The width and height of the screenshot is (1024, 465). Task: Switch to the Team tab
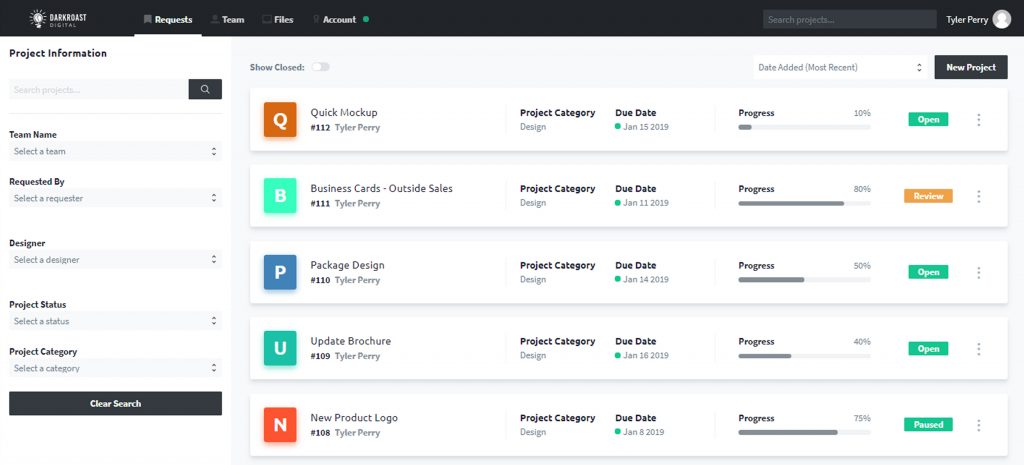227,20
